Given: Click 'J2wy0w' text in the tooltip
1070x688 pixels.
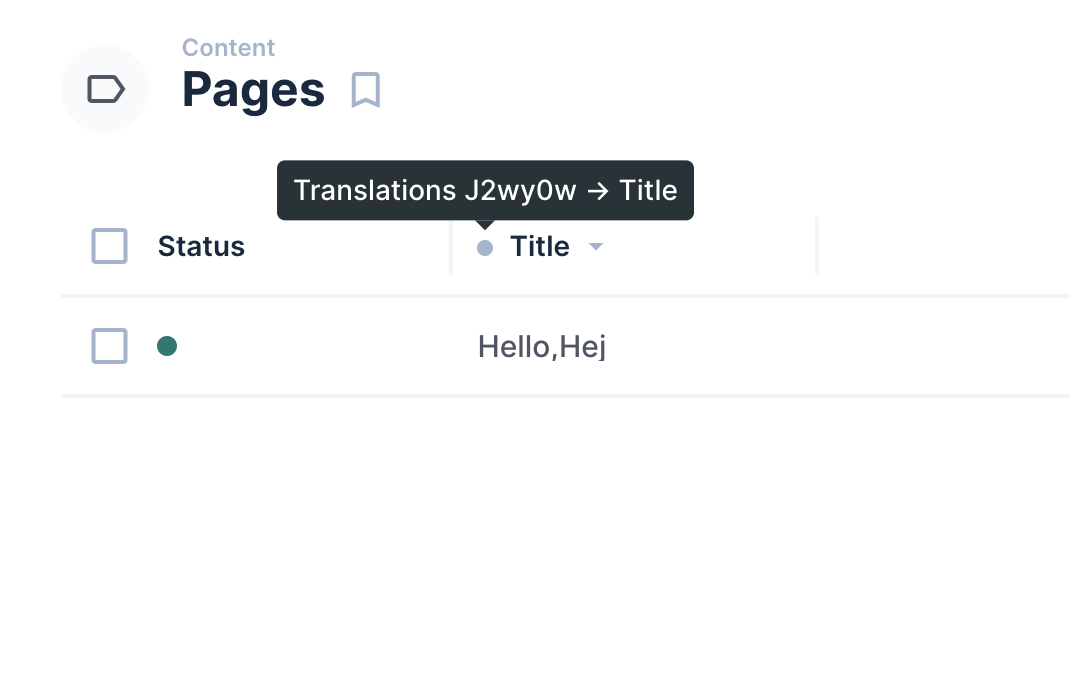Looking at the screenshot, I should pos(521,190).
